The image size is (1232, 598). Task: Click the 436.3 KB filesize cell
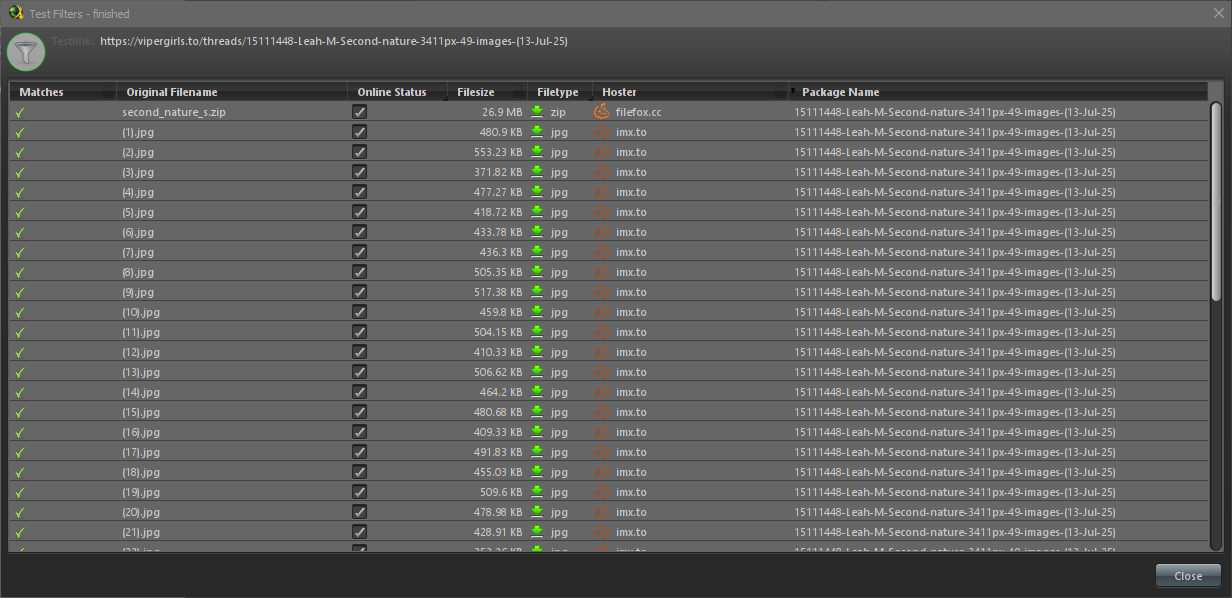coord(501,252)
